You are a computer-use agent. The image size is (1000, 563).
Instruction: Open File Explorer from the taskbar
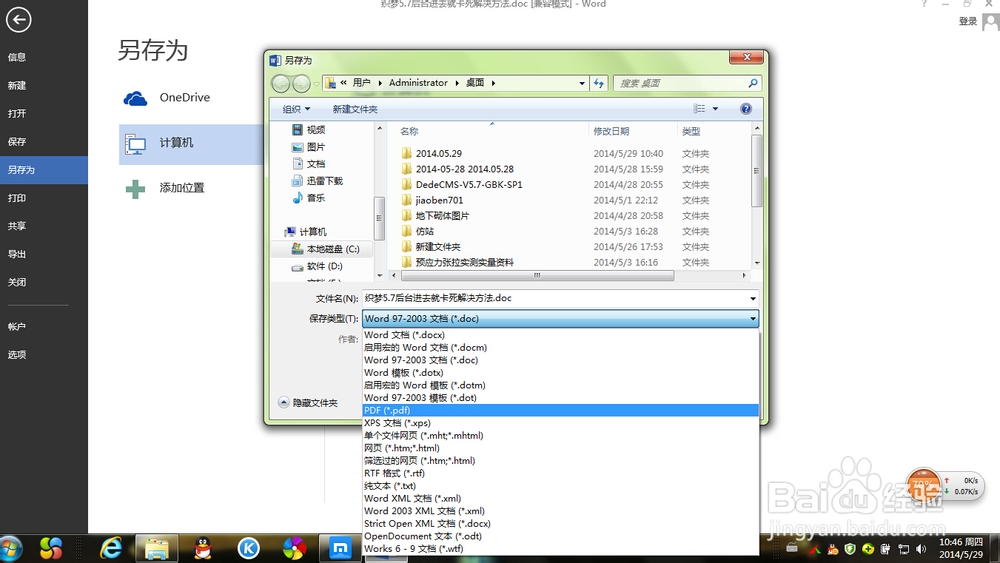[x=156, y=548]
